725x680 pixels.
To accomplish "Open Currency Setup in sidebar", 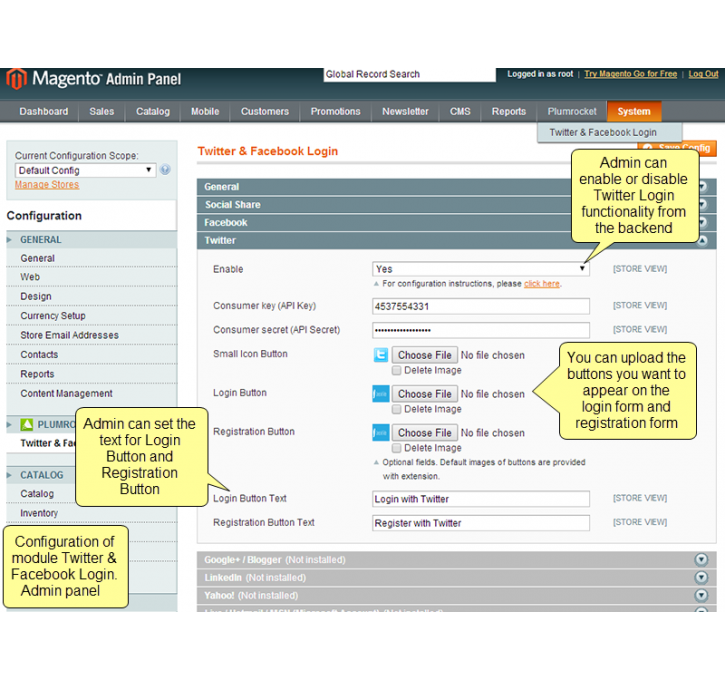I will point(53,316).
